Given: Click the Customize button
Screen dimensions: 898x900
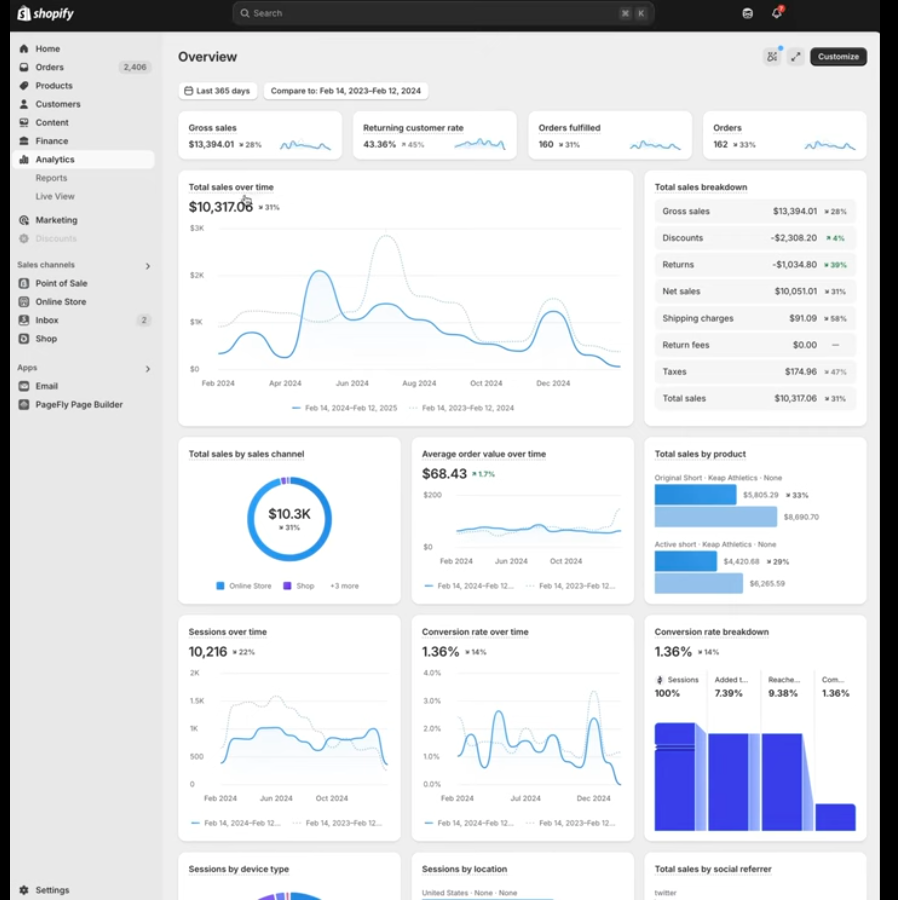Looking at the screenshot, I should click(838, 57).
